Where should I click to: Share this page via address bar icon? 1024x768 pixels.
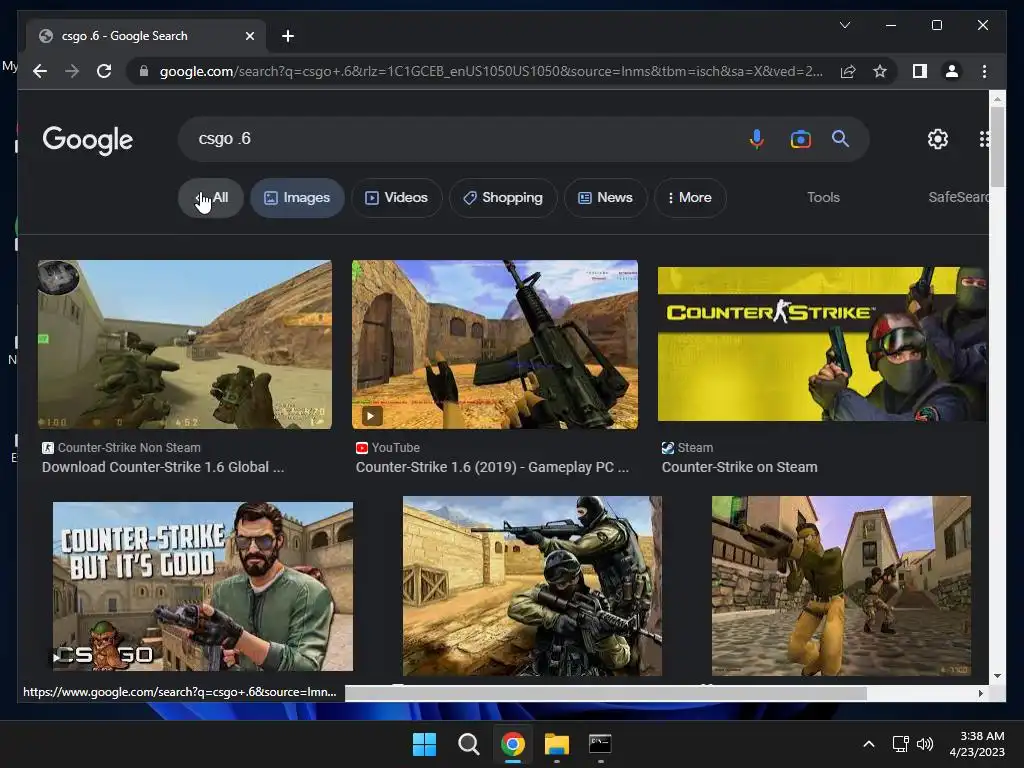click(848, 71)
